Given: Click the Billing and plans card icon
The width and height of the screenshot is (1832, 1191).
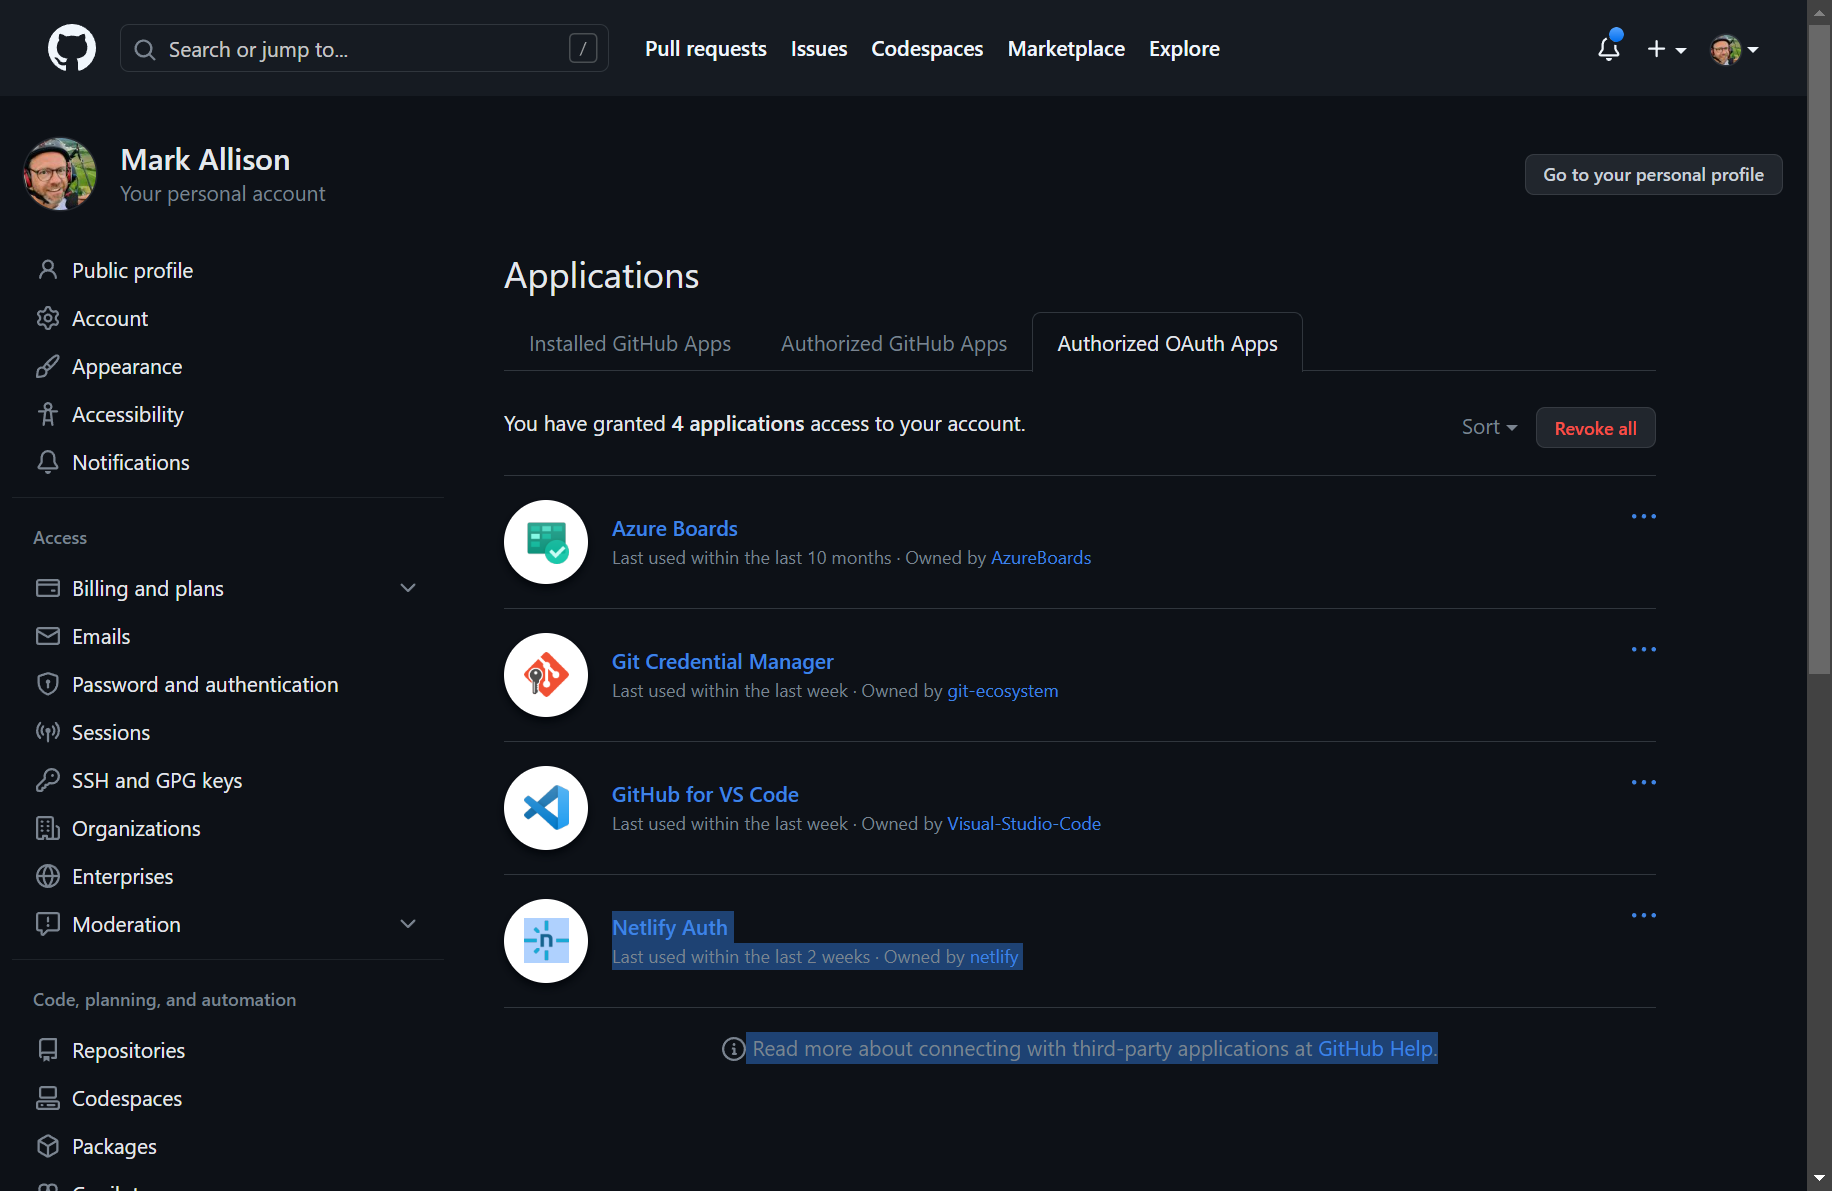Looking at the screenshot, I should pyautogui.click(x=47, y=588).
